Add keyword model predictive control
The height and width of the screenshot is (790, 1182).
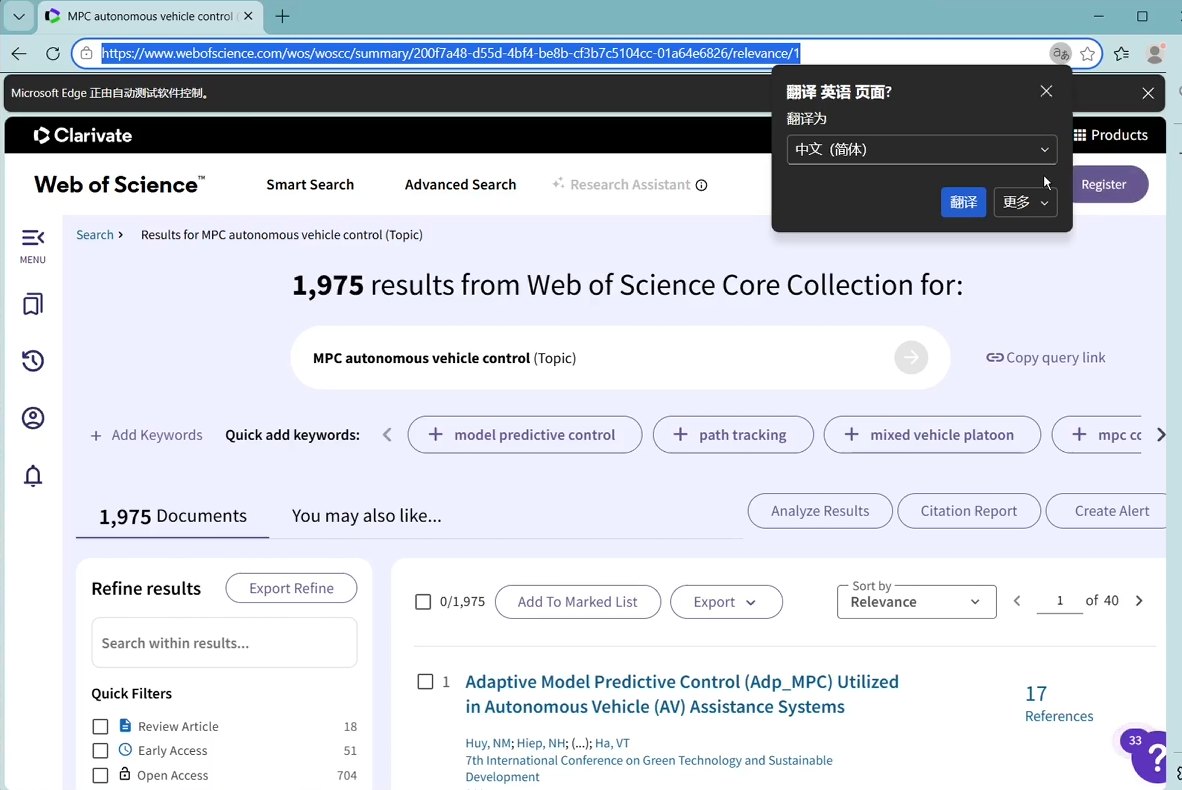pyautogui.click(x=525, y=435)
